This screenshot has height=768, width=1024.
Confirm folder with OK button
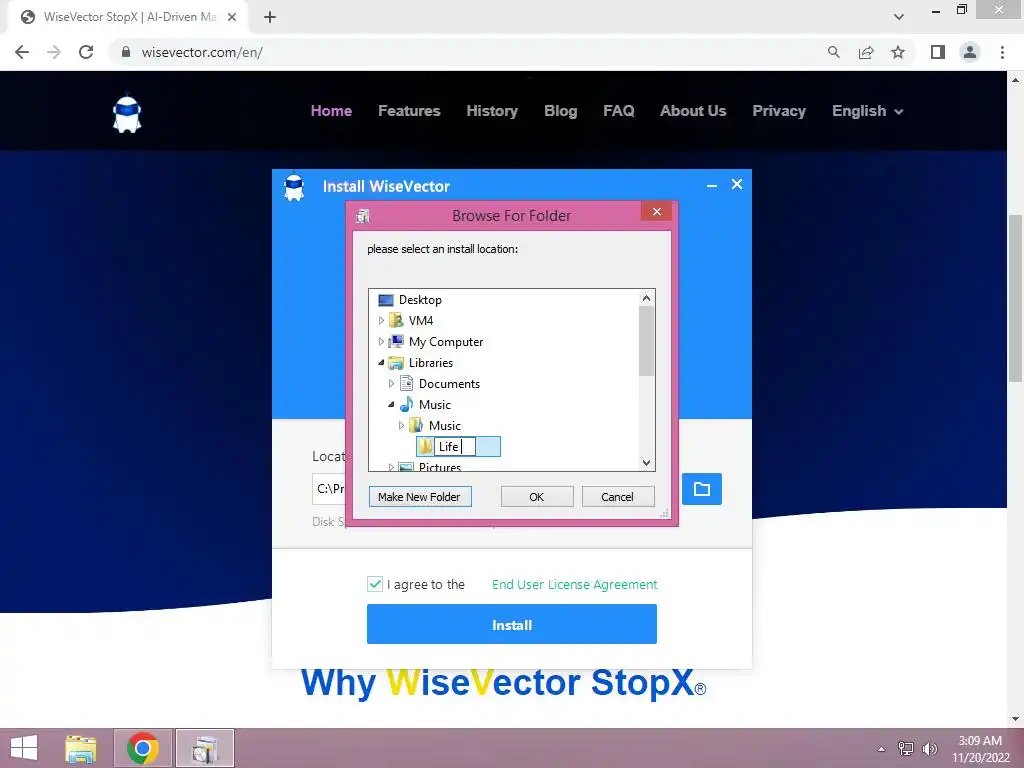537,496
